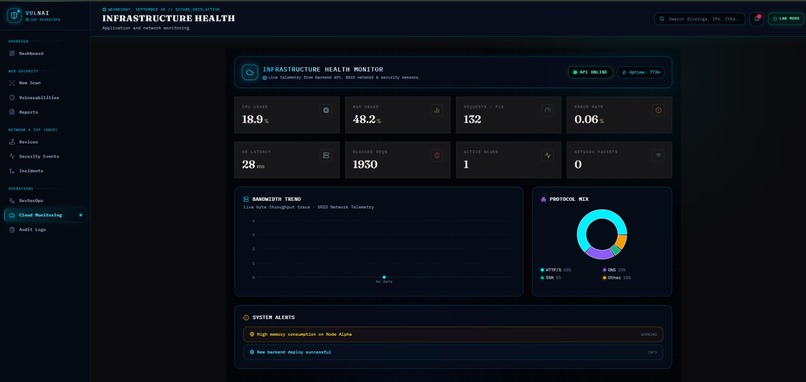Screen dimensions: 806x382
Task: Click the Devices icon in sidebar
Action: [x=12, y=141]
